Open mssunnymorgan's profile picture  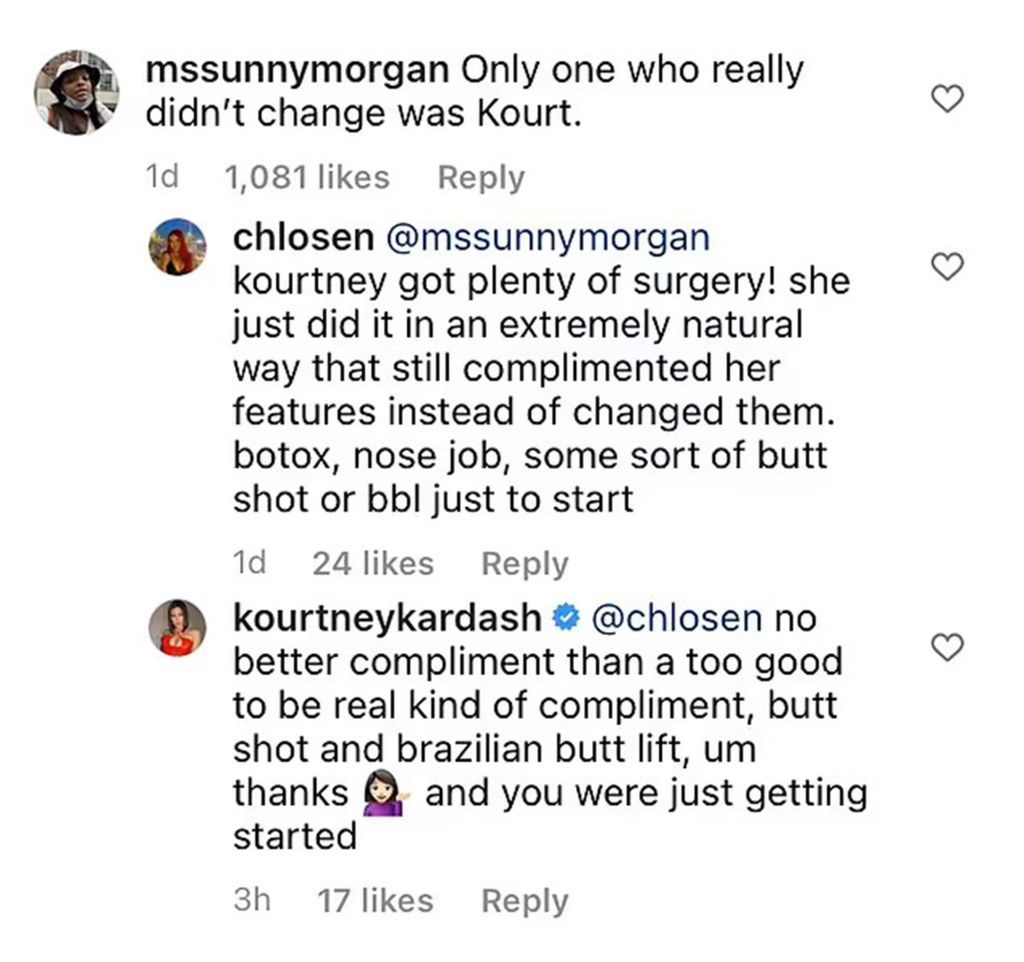(x=77, y=92)
